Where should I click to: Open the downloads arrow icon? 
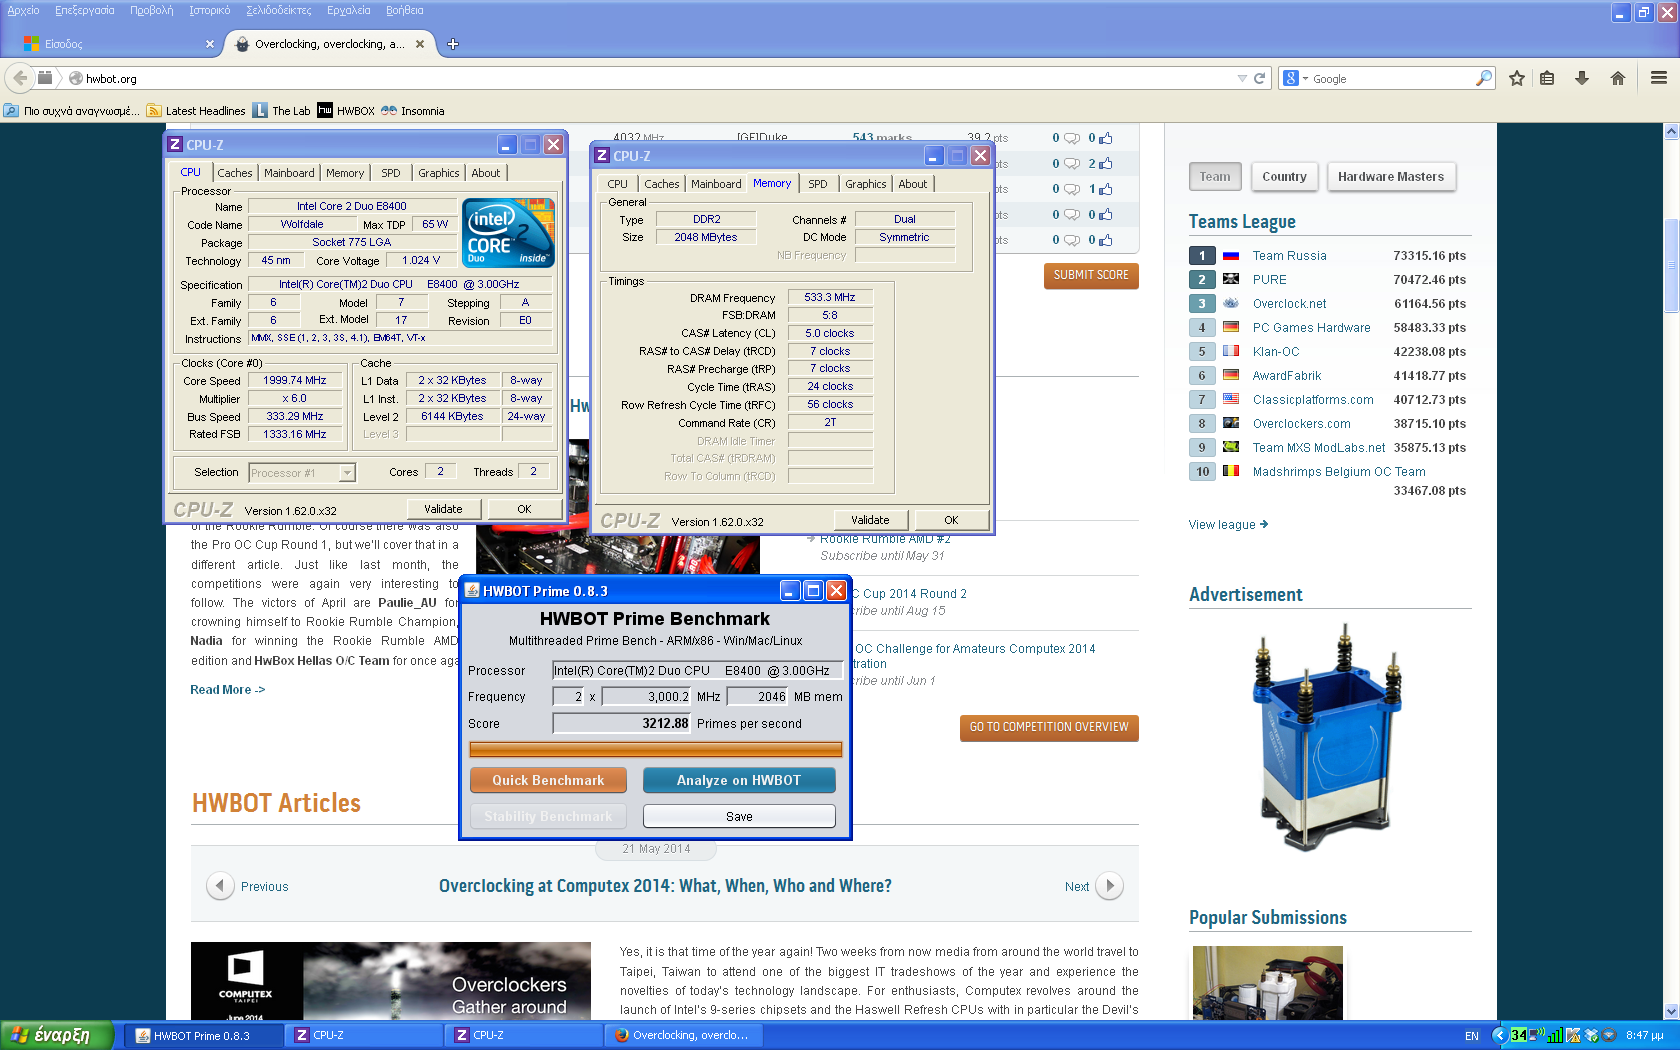(1582, 78)
